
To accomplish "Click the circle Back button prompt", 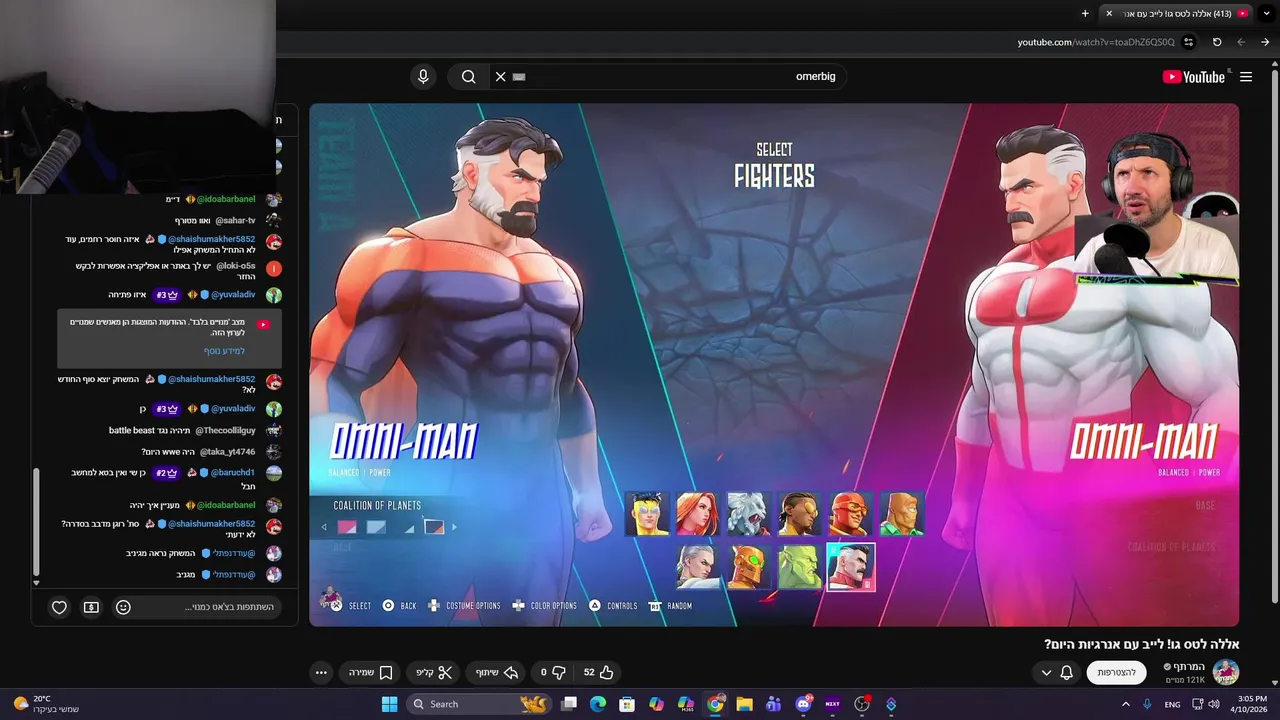I will (x=388, y=606).
